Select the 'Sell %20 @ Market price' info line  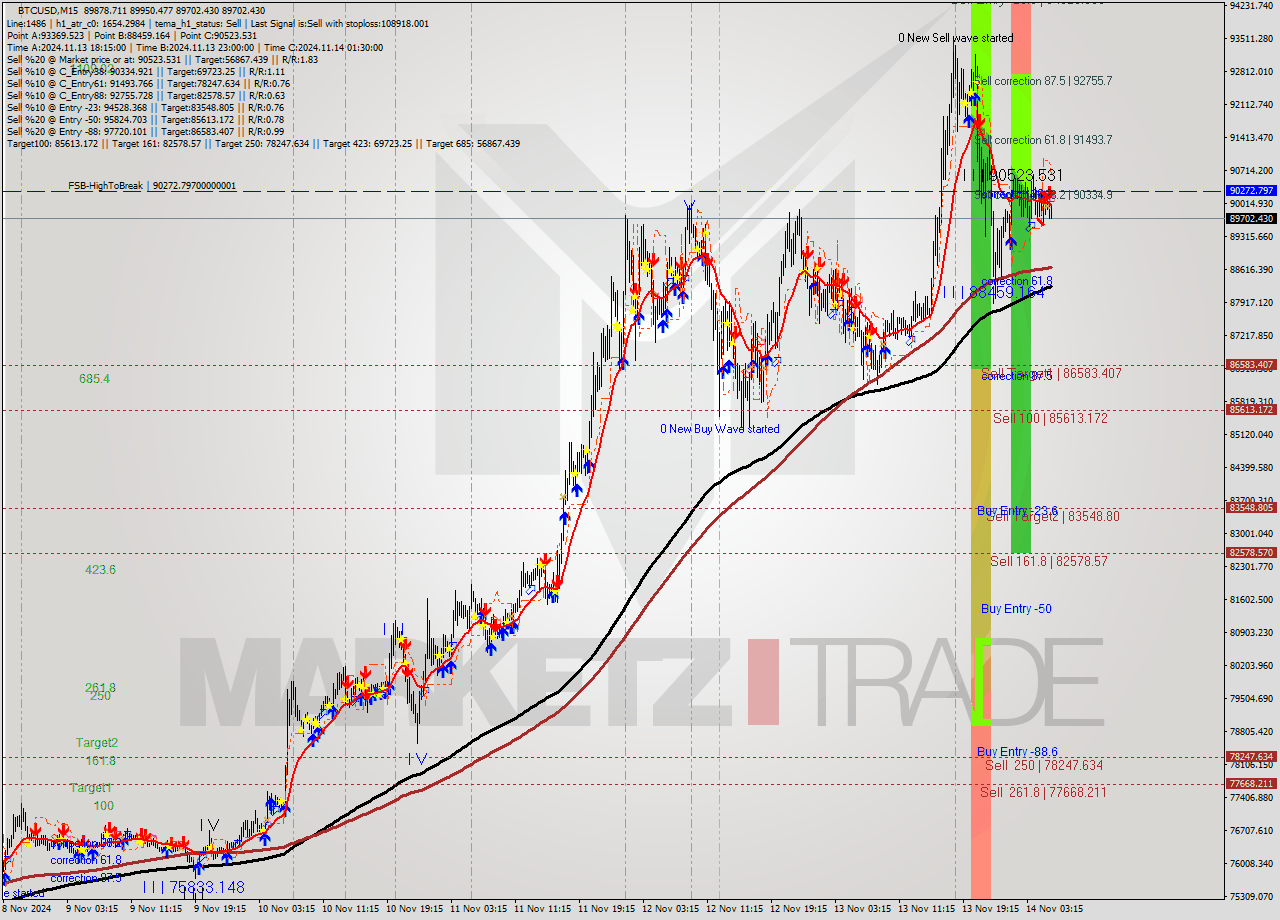[x=162, y=60]
